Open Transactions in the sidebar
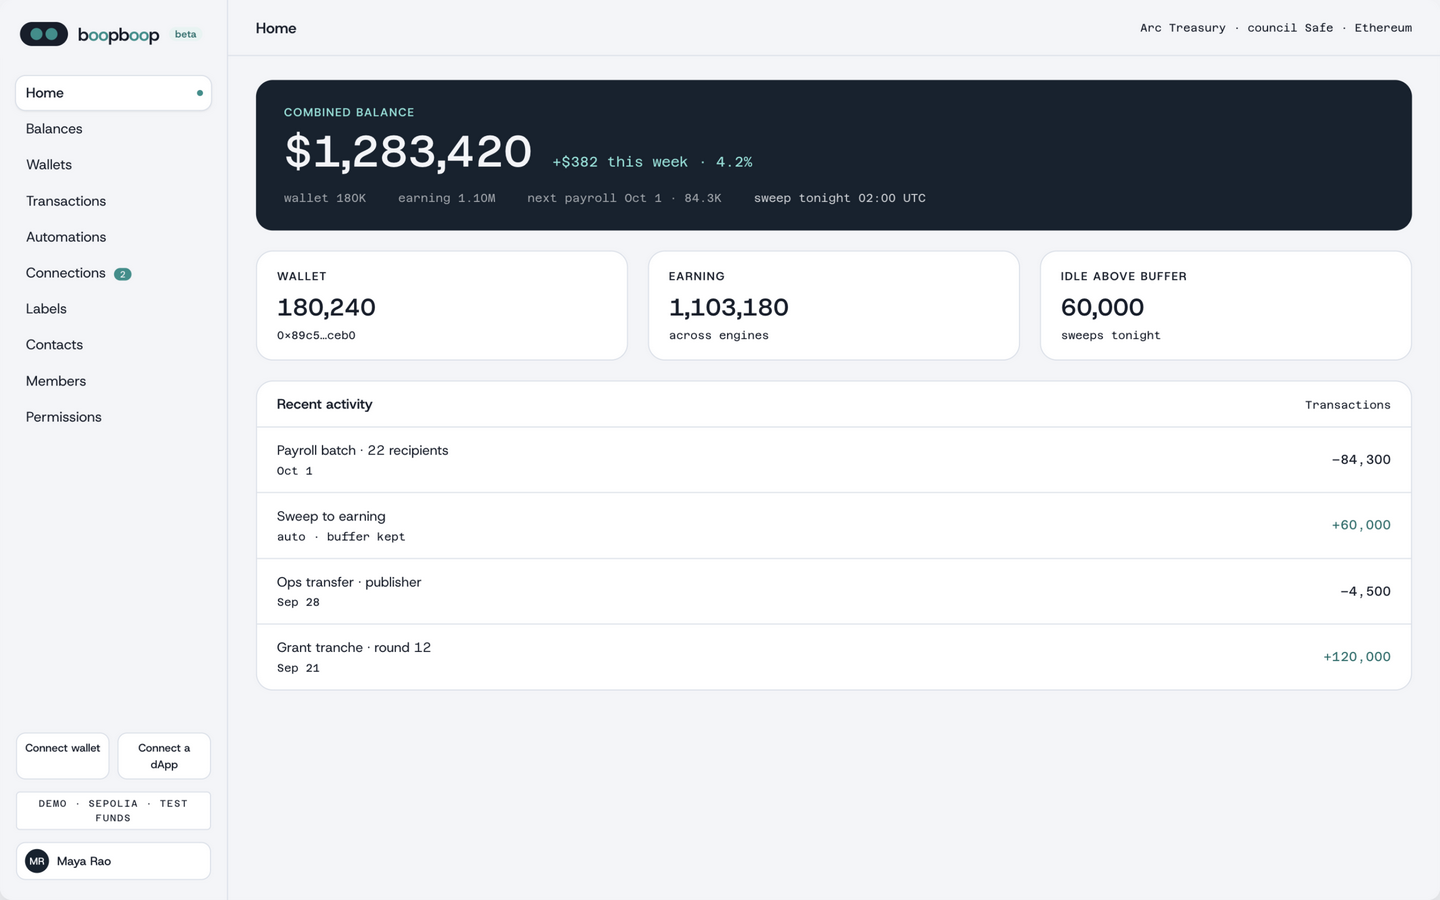Screen dimensions: 1440x900 [113, 201]
